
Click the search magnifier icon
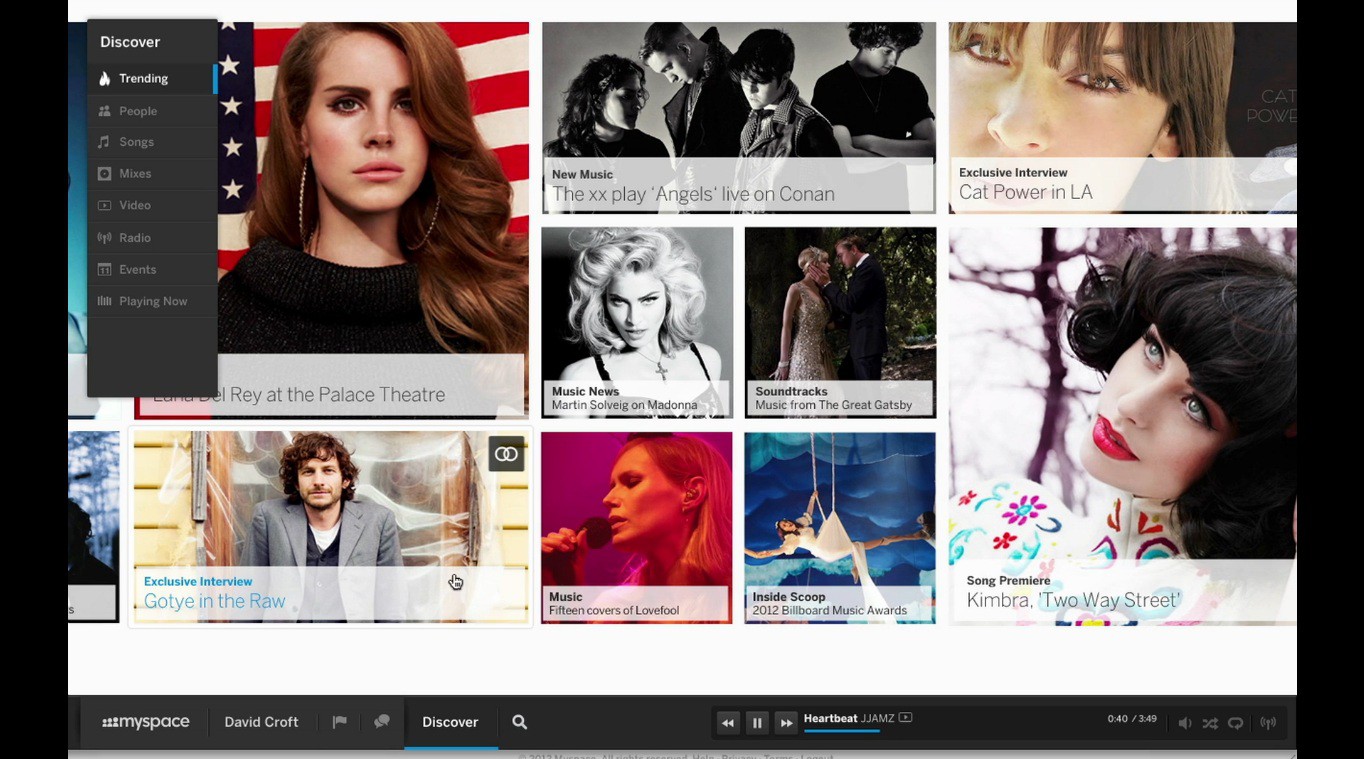click(520, 722)
